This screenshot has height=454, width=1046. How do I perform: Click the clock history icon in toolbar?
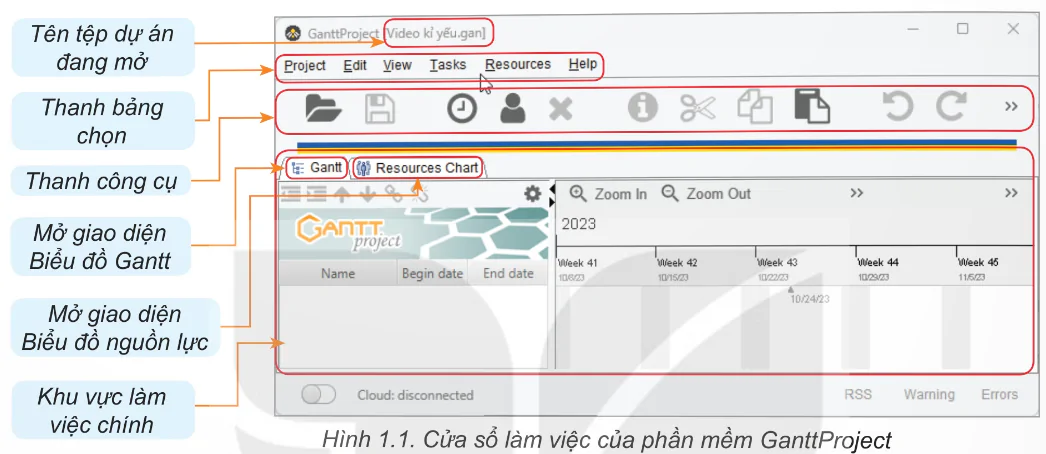[x=461, y=108]
